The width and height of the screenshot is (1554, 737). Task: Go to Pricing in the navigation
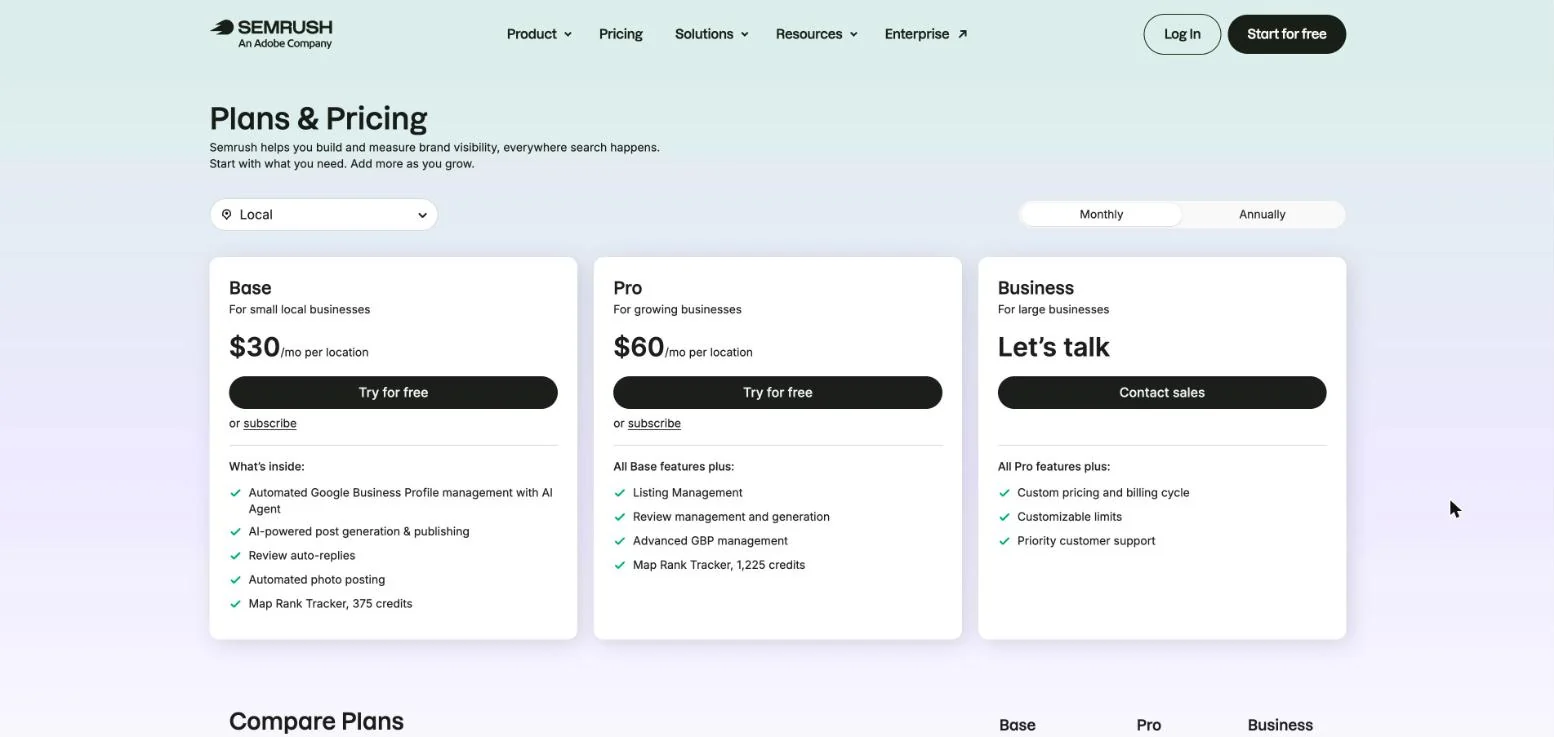point(621,34)
